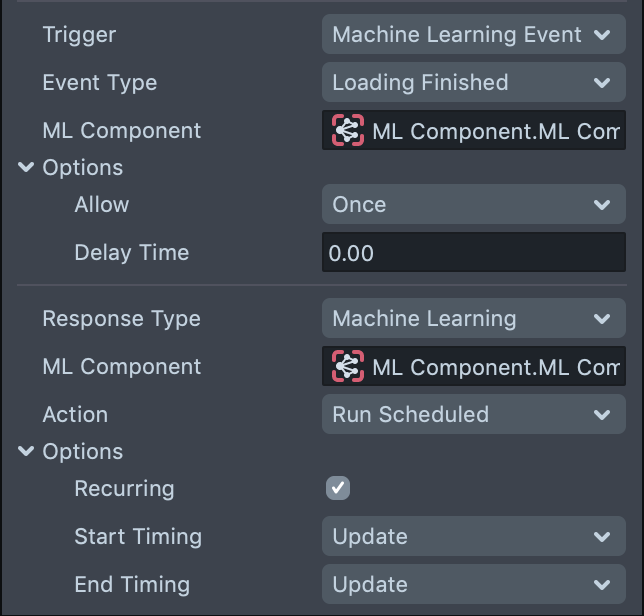Click the Event Type label

coord(99,83)
